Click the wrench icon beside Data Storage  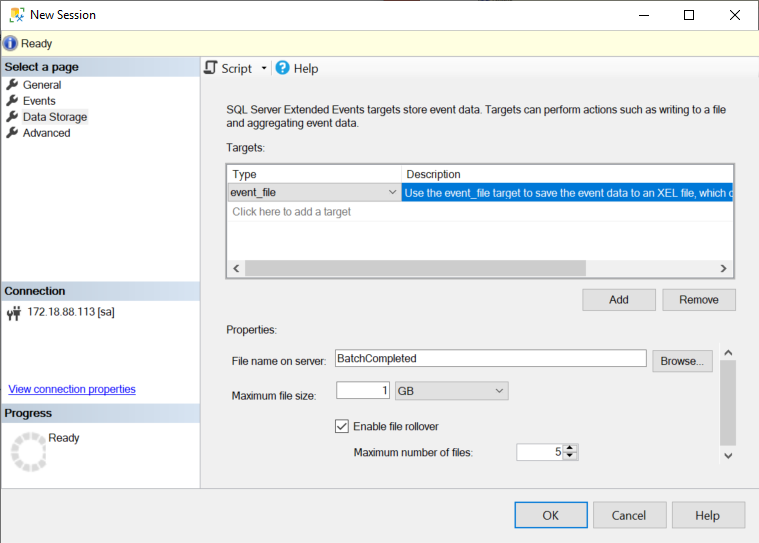click(x=12, y=117)
